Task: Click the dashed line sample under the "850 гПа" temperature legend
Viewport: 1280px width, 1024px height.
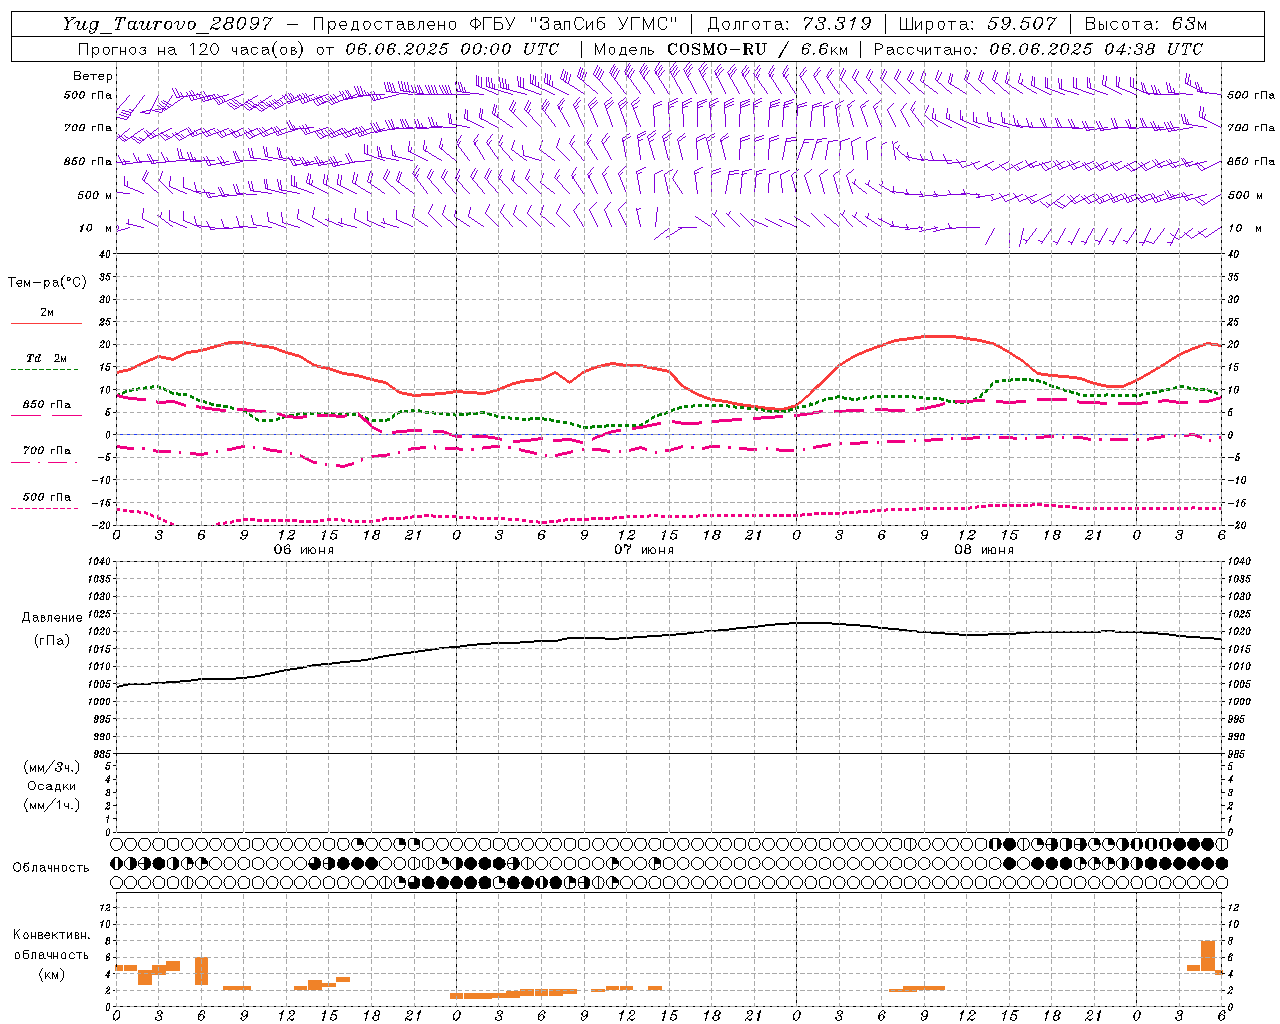Action: [46, 415]
